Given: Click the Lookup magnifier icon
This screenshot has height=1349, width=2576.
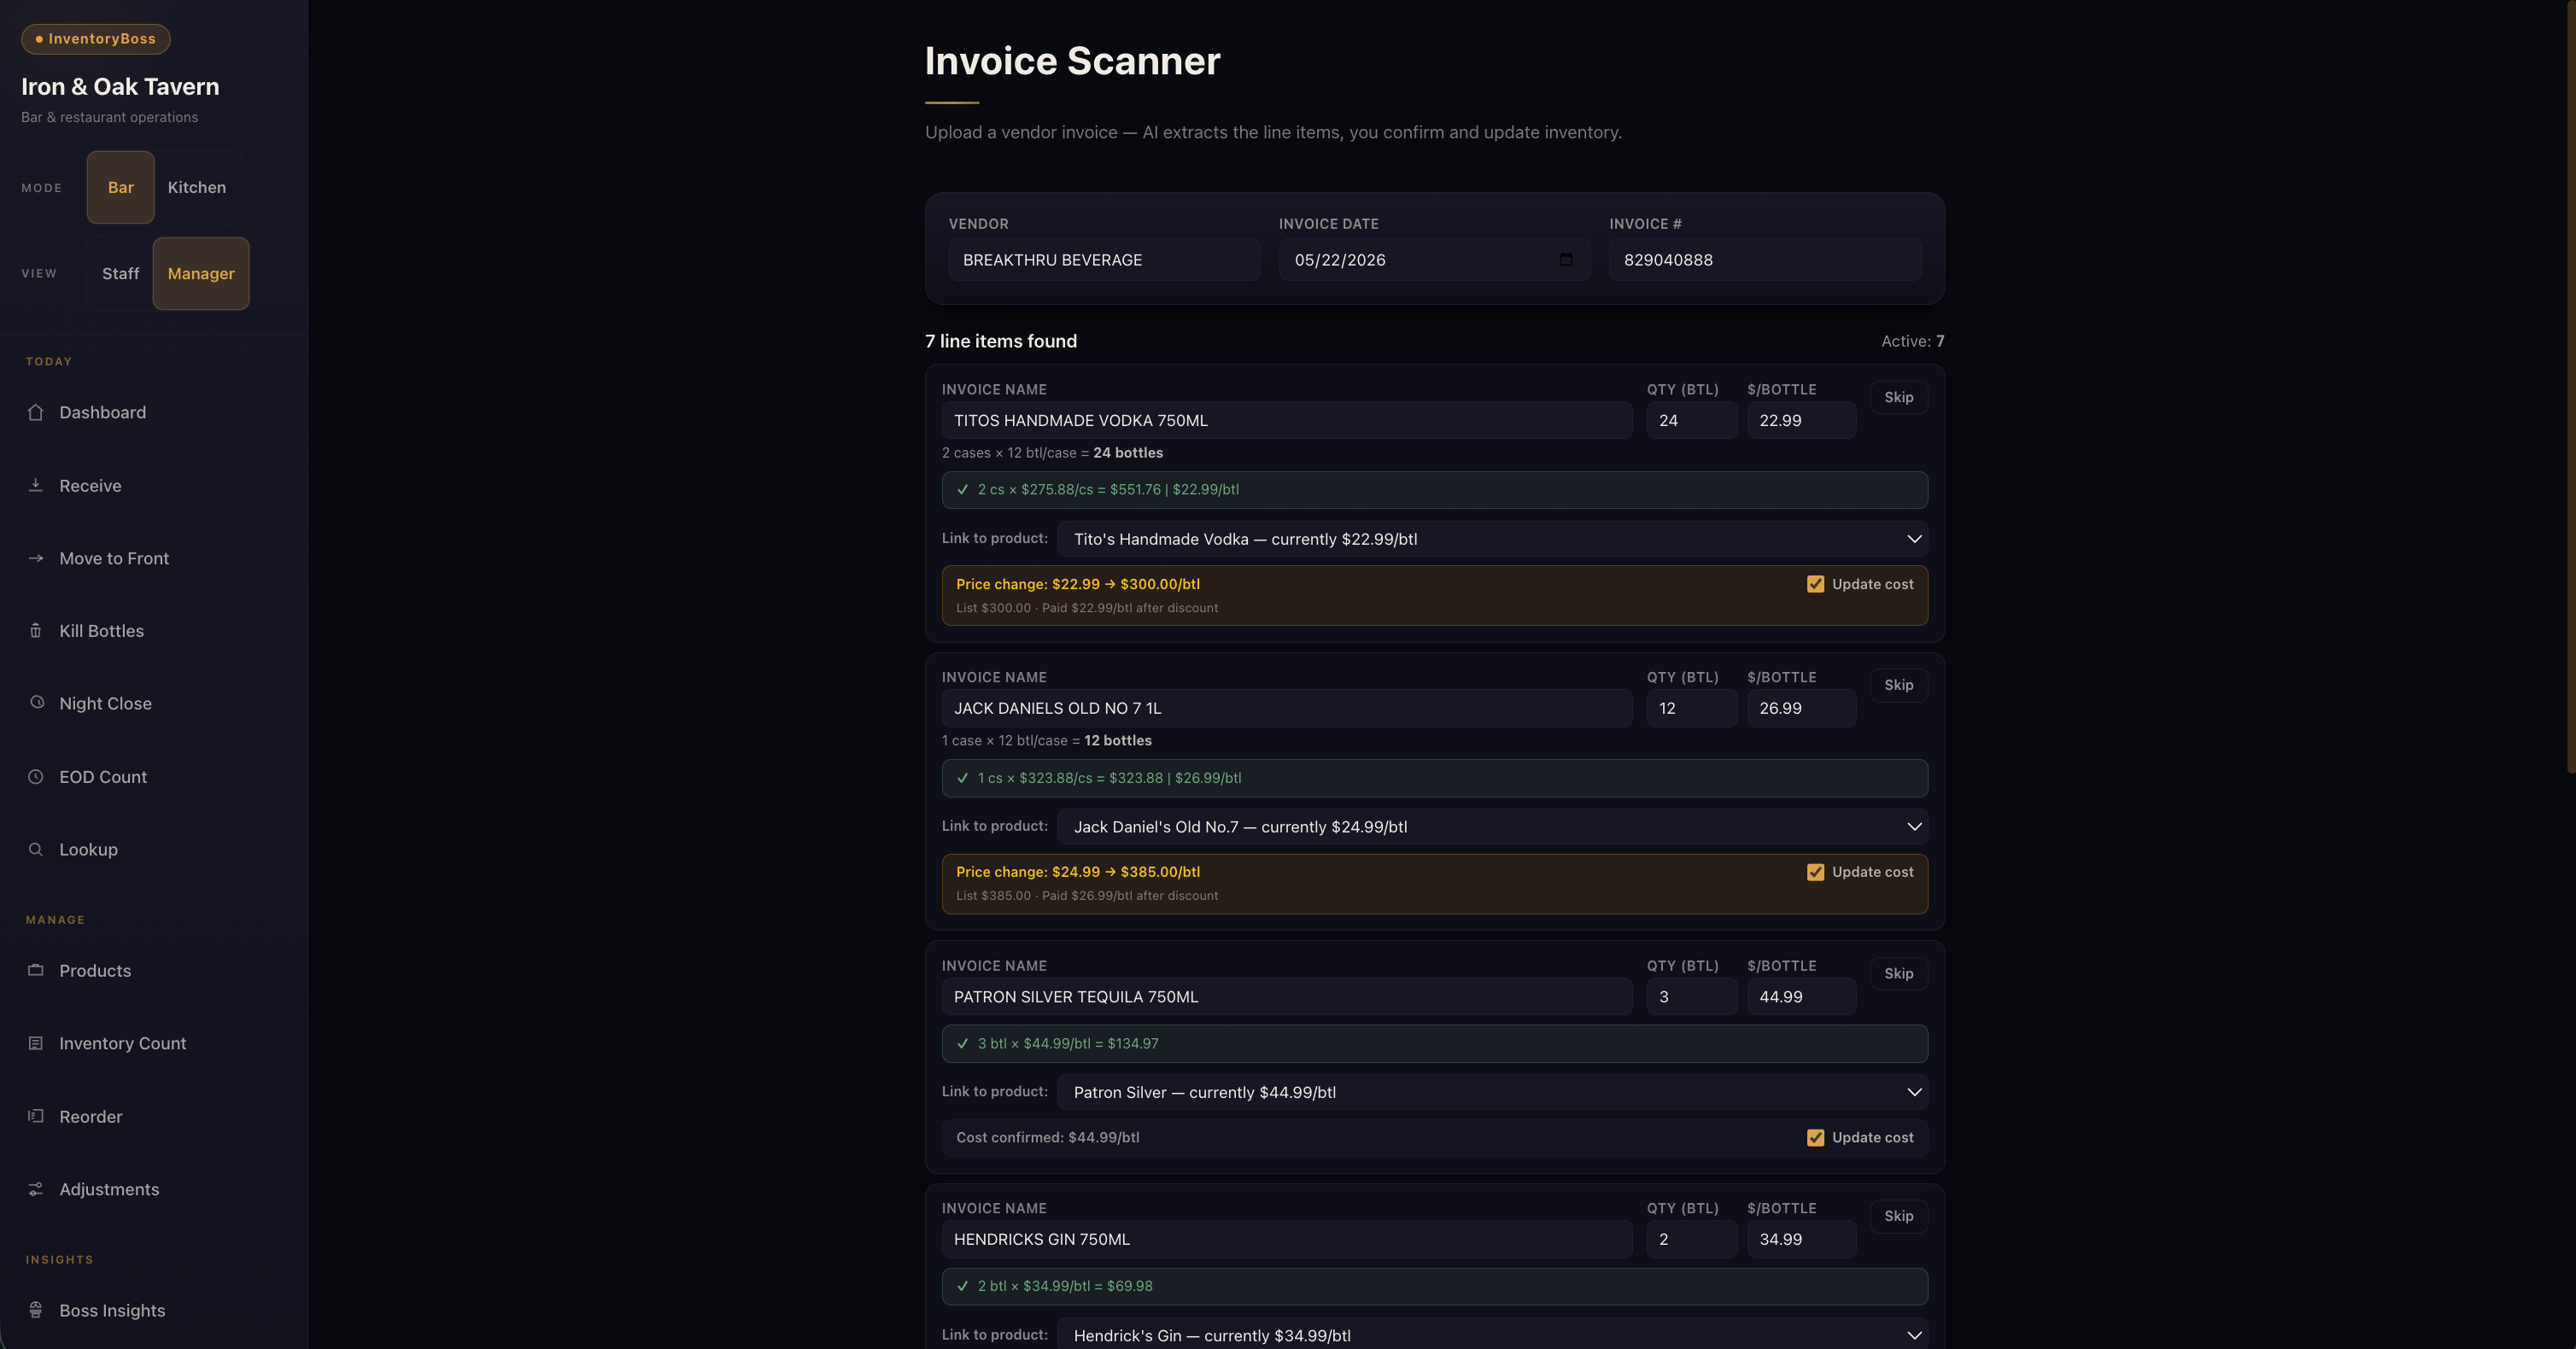Looking at the screenshot, I should click(36, 849).
